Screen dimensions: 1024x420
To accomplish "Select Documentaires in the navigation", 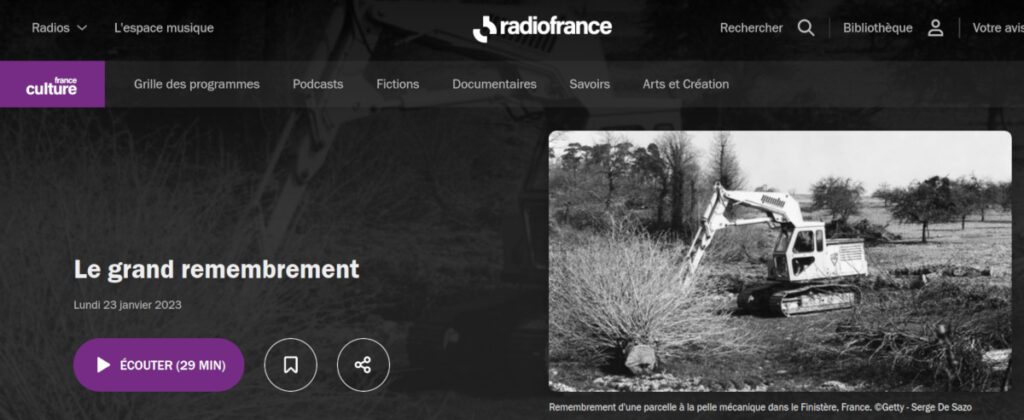I will (494, 84).
